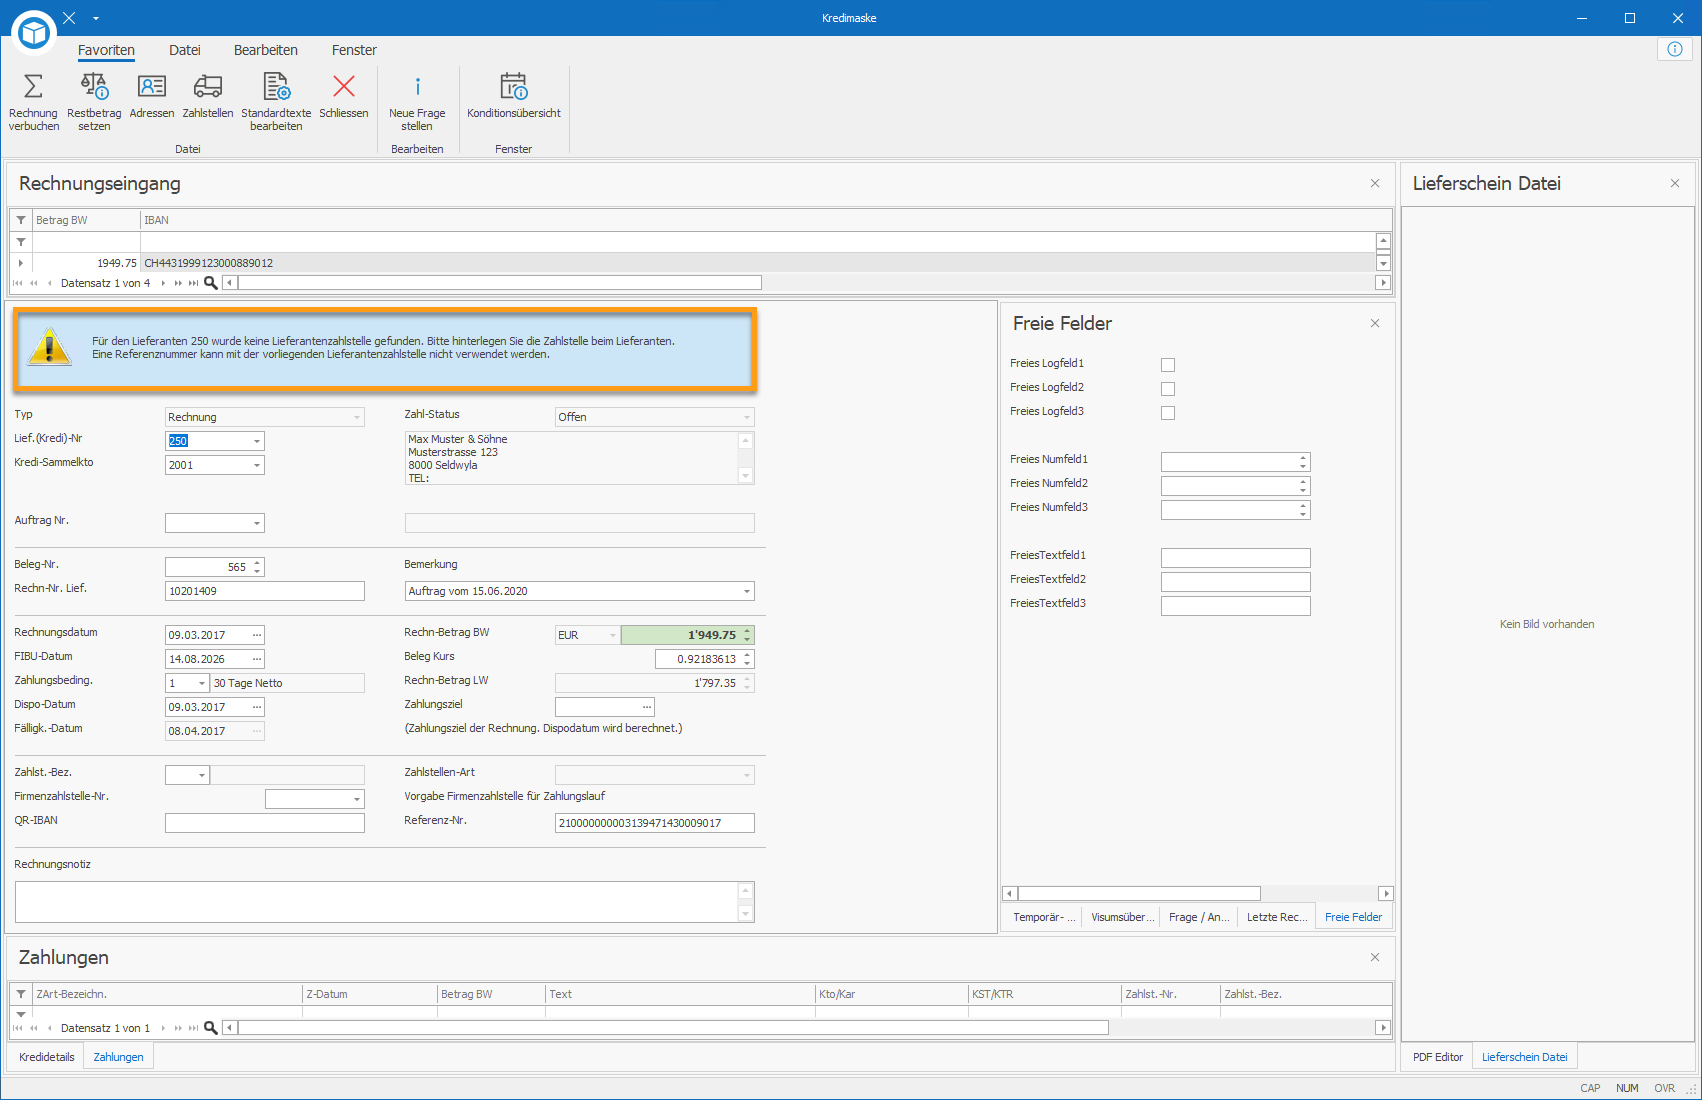Screen dimensions: 1702x1100
Task: Click the red Schliessen X icon
Action: (x=344, y=86)
